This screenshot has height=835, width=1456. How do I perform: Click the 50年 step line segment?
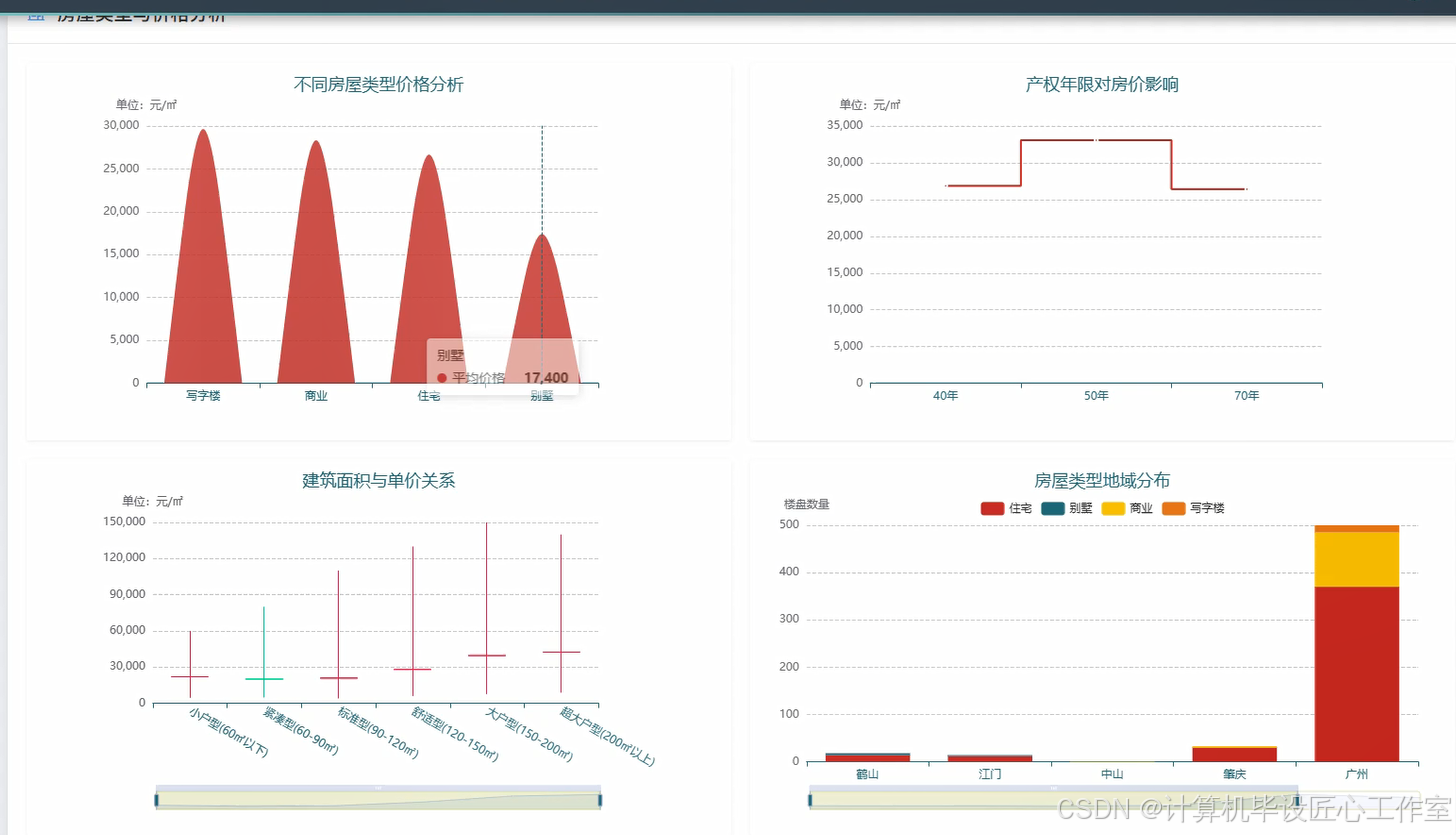tap(1096, 140)
